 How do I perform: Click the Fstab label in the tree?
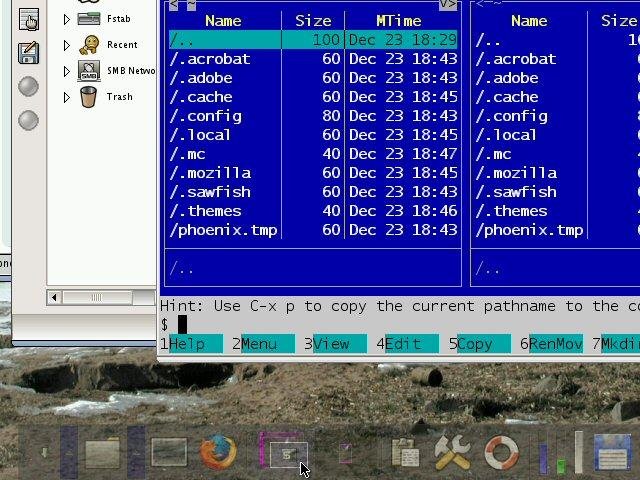[x=119, y=18]
